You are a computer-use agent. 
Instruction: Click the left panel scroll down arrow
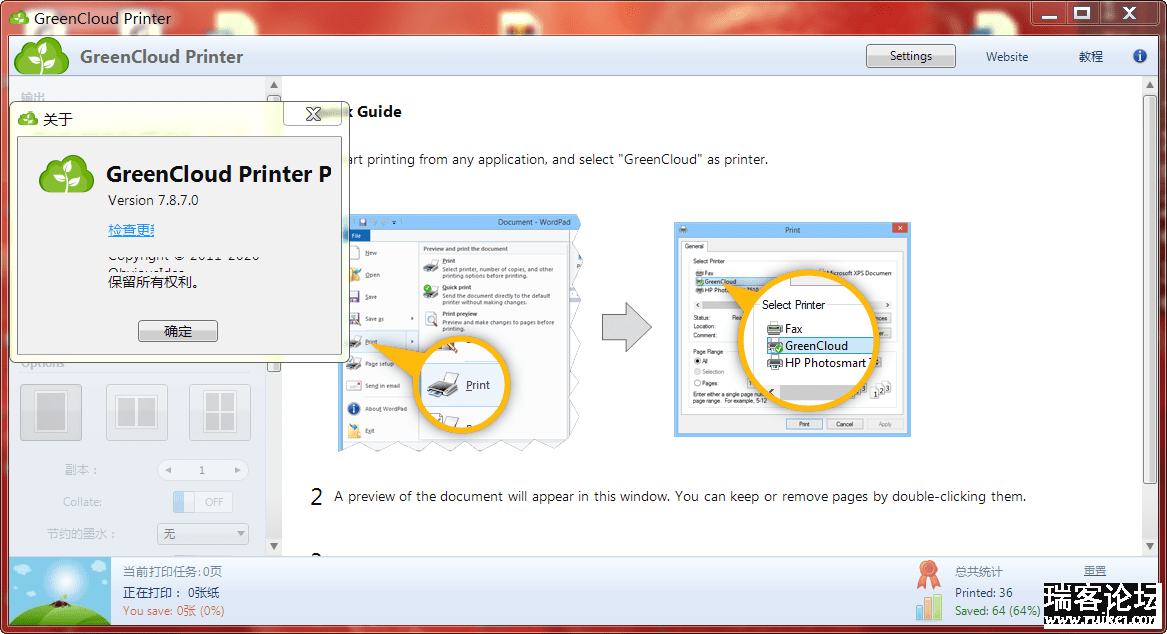[x=274, y=546]
